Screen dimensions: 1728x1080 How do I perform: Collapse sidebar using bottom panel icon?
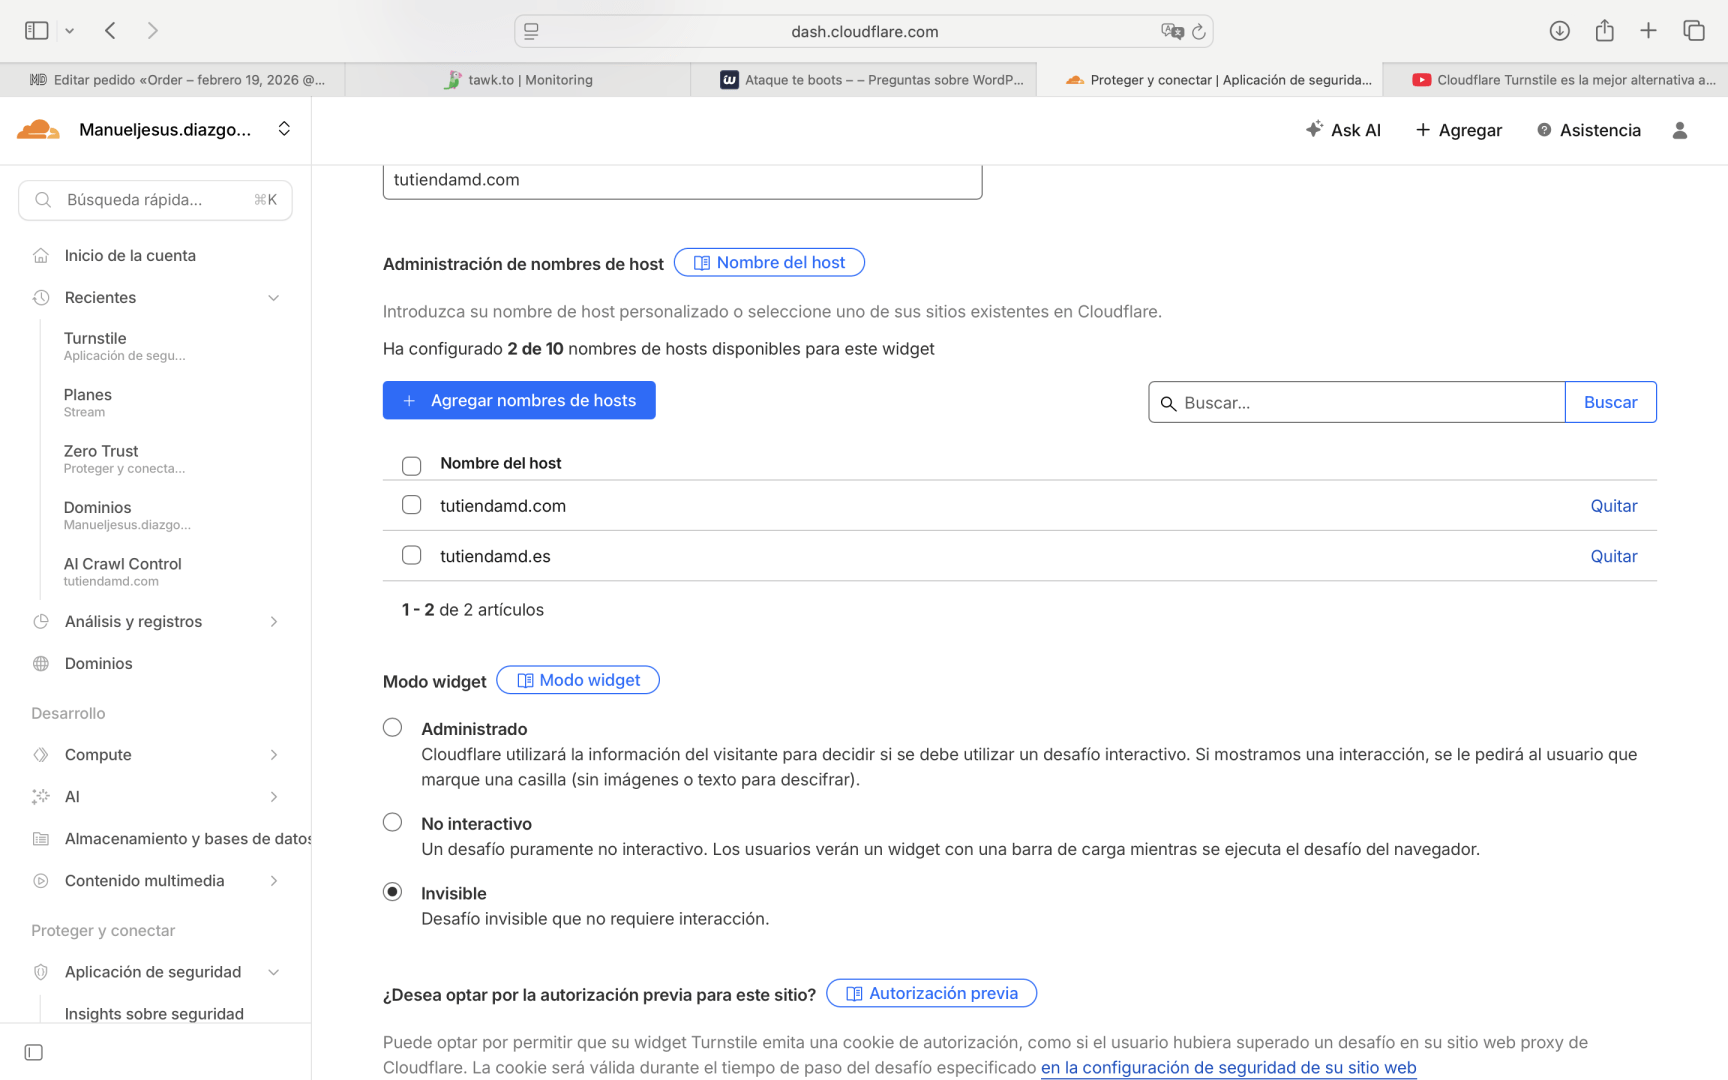[34, 1052]
